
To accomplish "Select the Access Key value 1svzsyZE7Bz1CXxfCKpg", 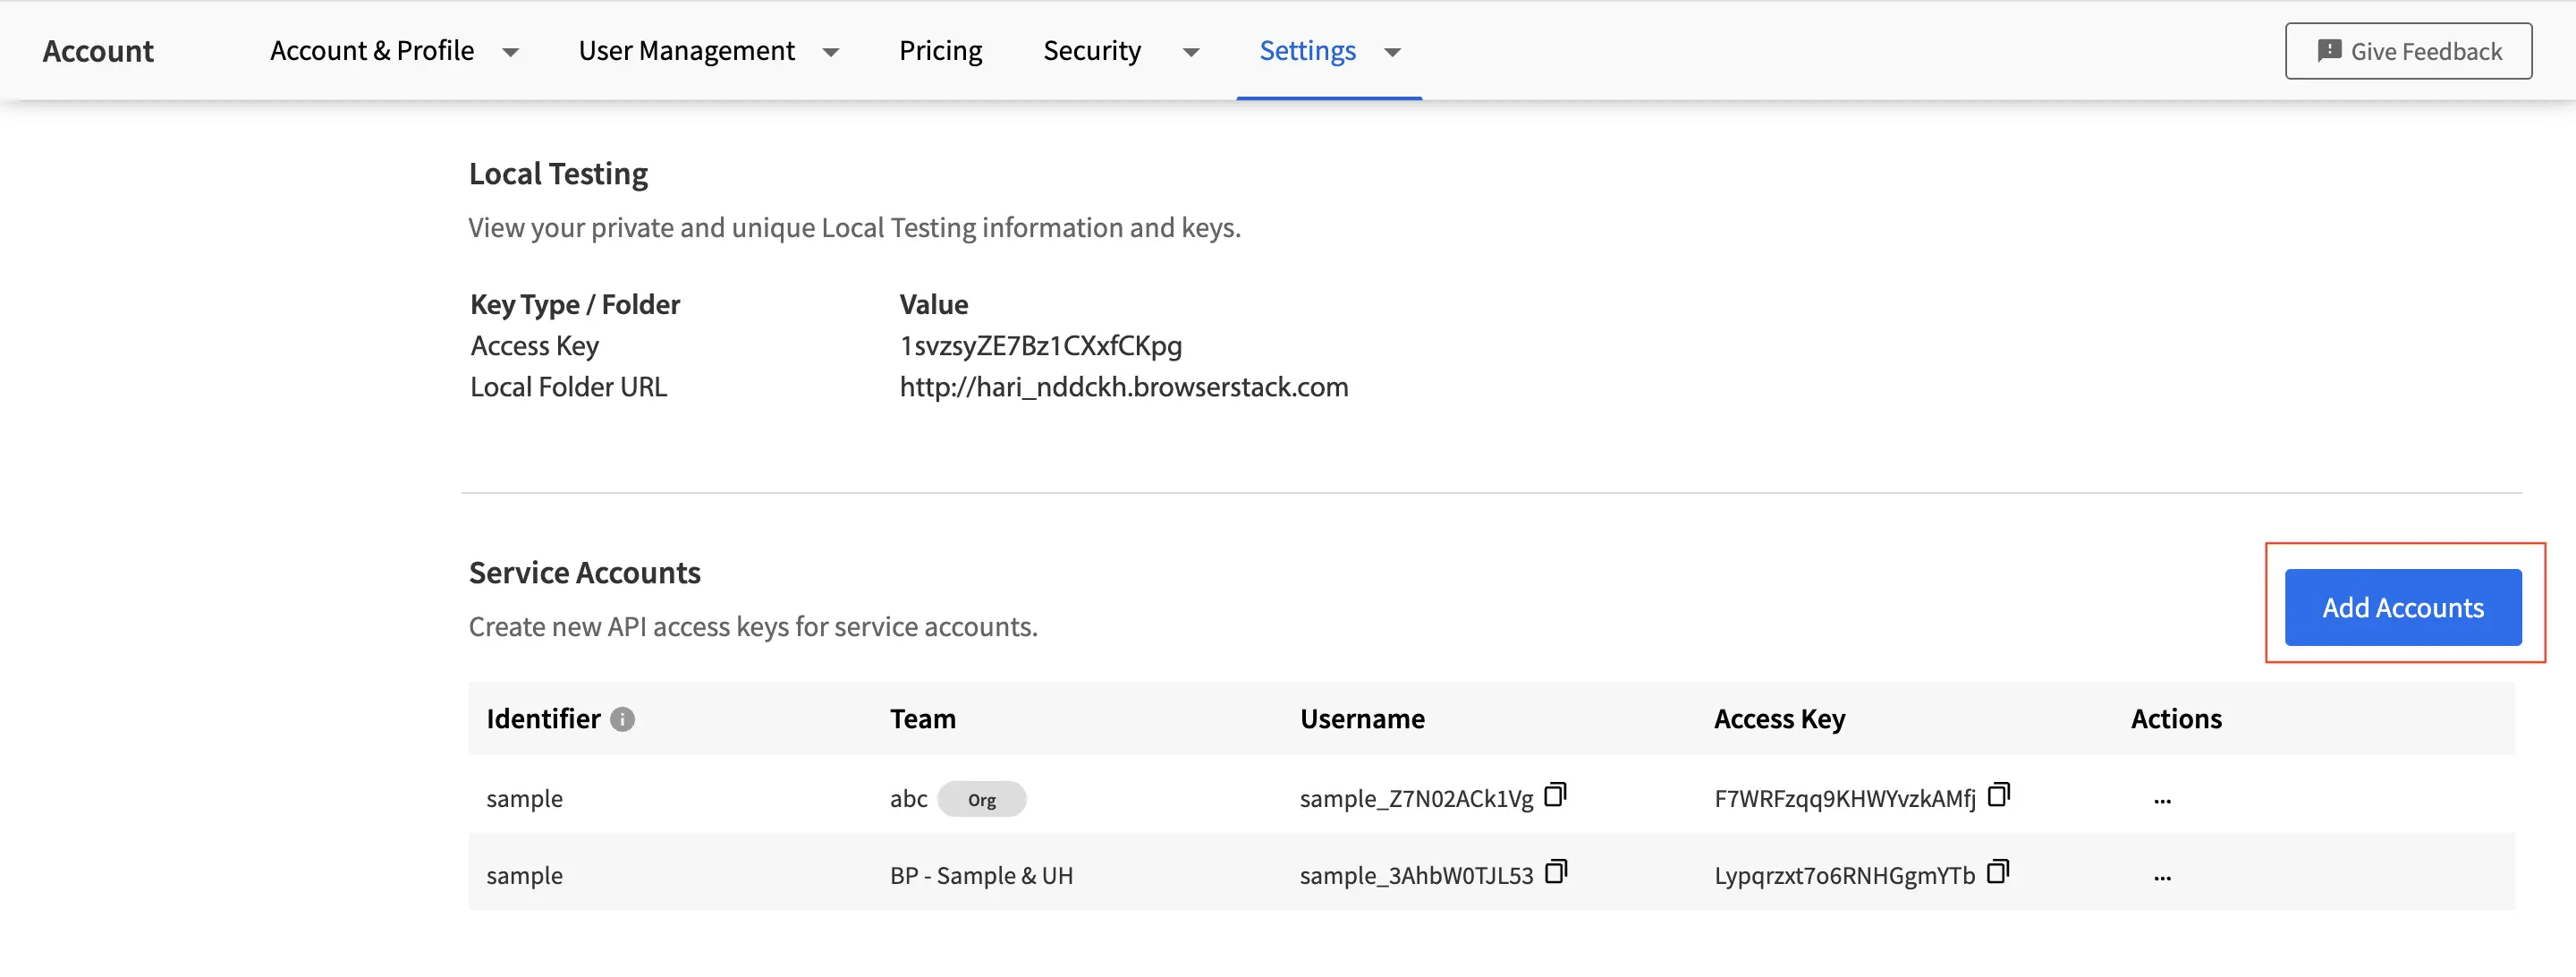I will coord(1040,345).
